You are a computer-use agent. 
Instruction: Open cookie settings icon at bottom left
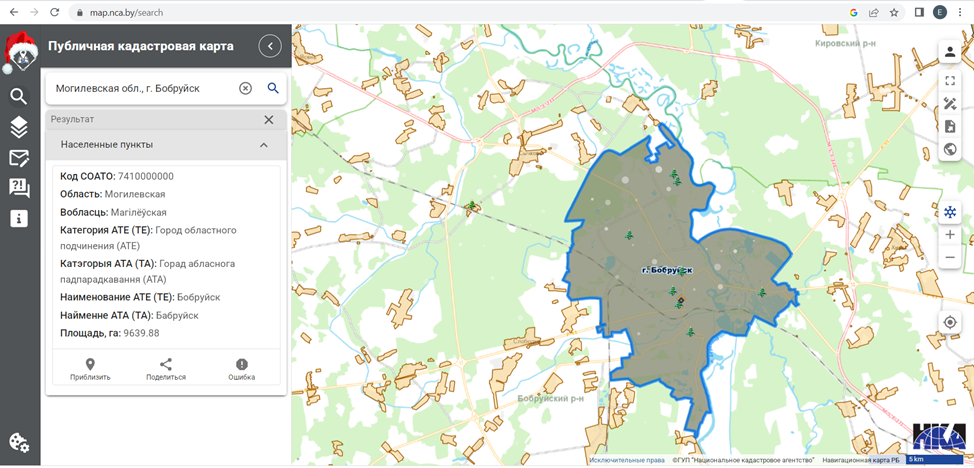[18, 442]
